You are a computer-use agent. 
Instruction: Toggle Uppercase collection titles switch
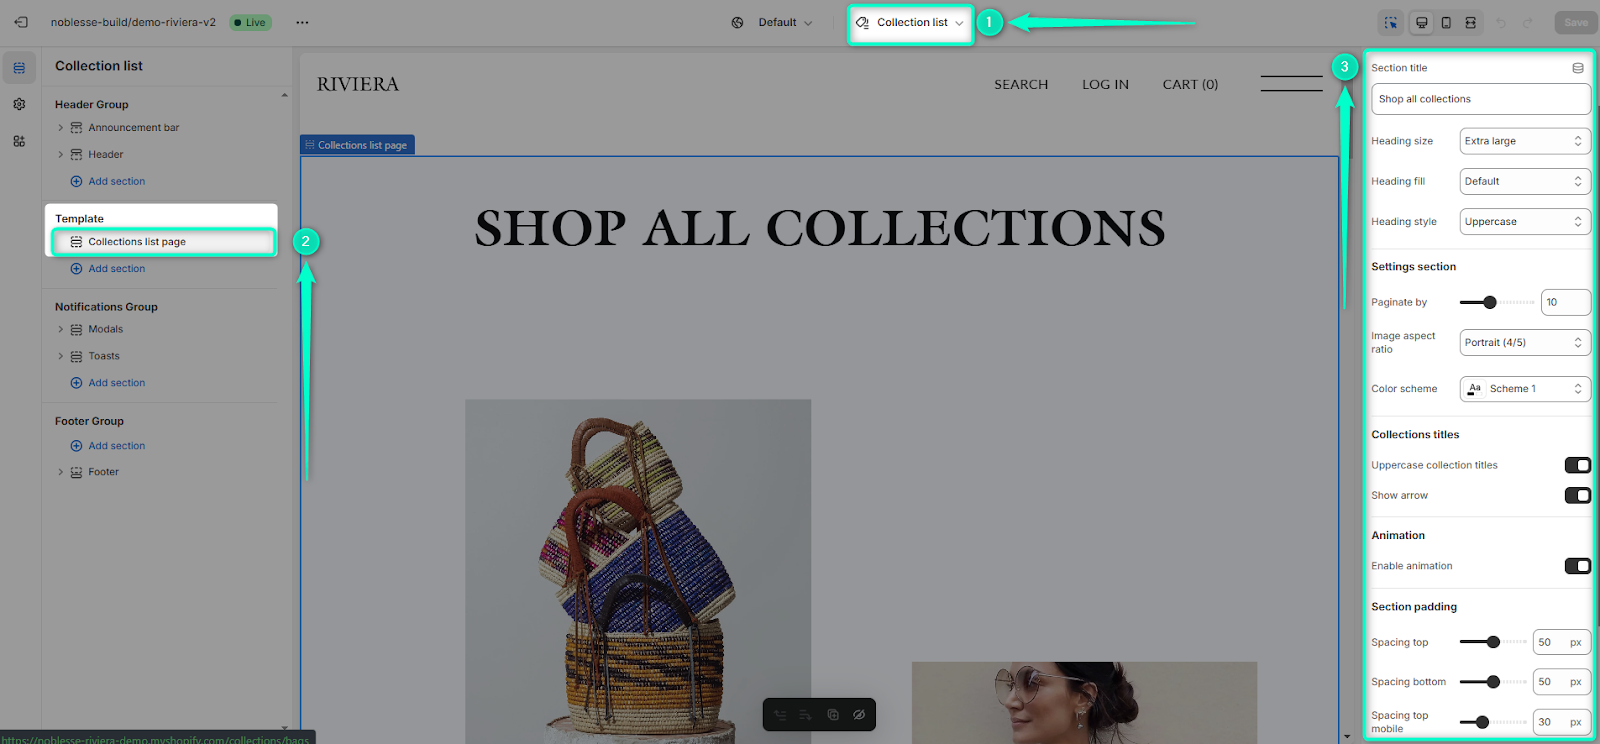[x=1577, y=465]
